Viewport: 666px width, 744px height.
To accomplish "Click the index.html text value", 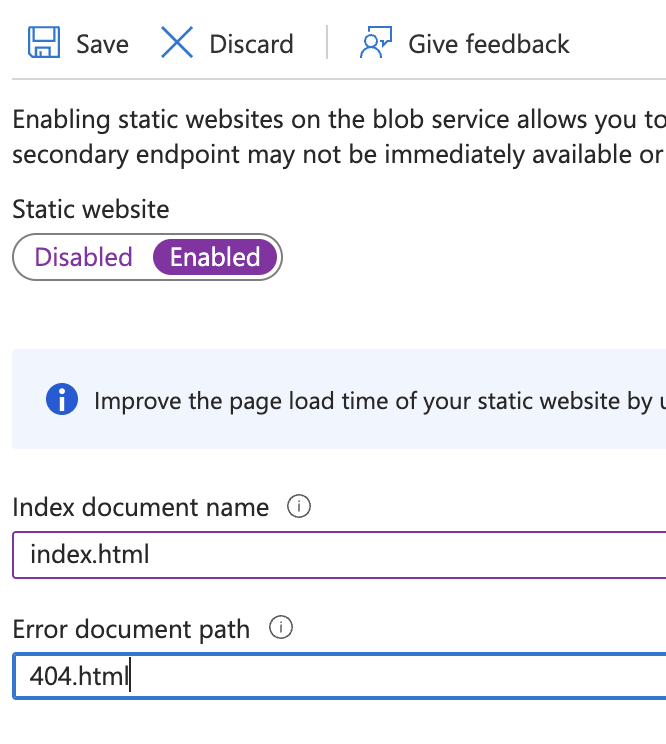I will [90, 554].
